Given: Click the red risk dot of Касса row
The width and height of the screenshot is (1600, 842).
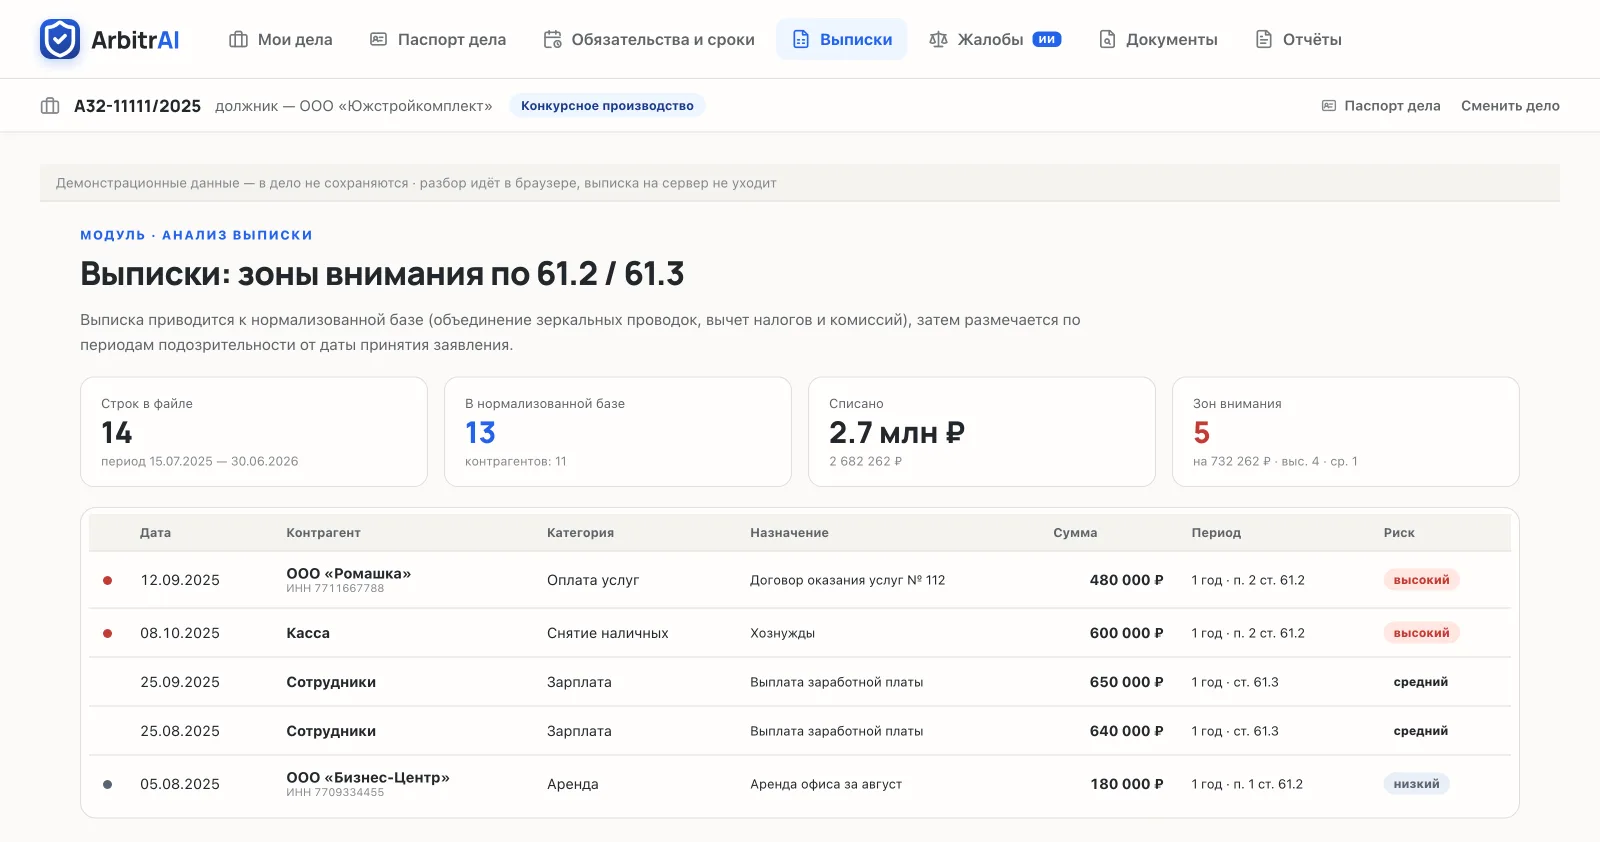Looking at the screenshot, I should point(107,633).
